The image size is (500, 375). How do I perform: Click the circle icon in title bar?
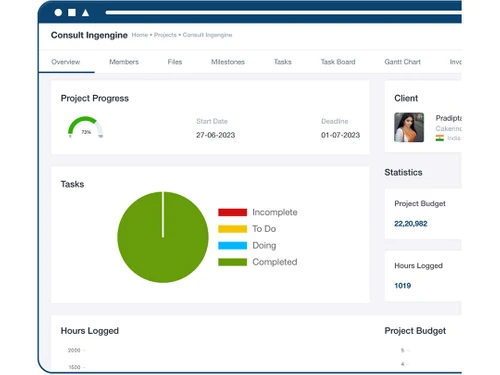tap(58, 13)
